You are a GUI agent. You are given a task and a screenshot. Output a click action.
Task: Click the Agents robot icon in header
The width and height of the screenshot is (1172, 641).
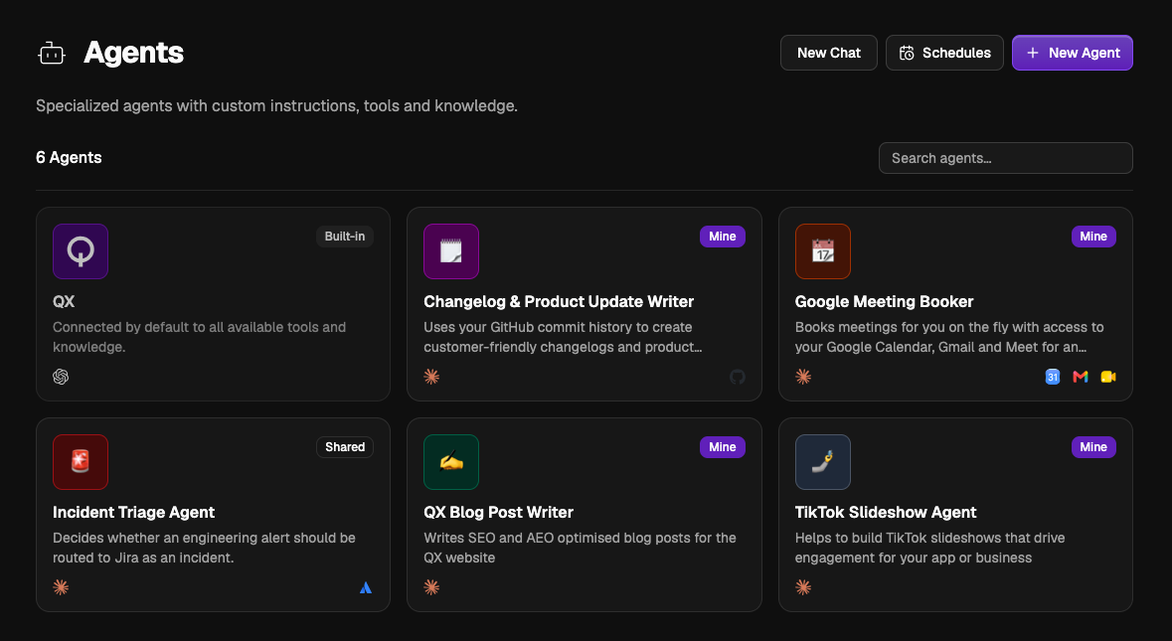pyautogui.click(x=52, y=53)
